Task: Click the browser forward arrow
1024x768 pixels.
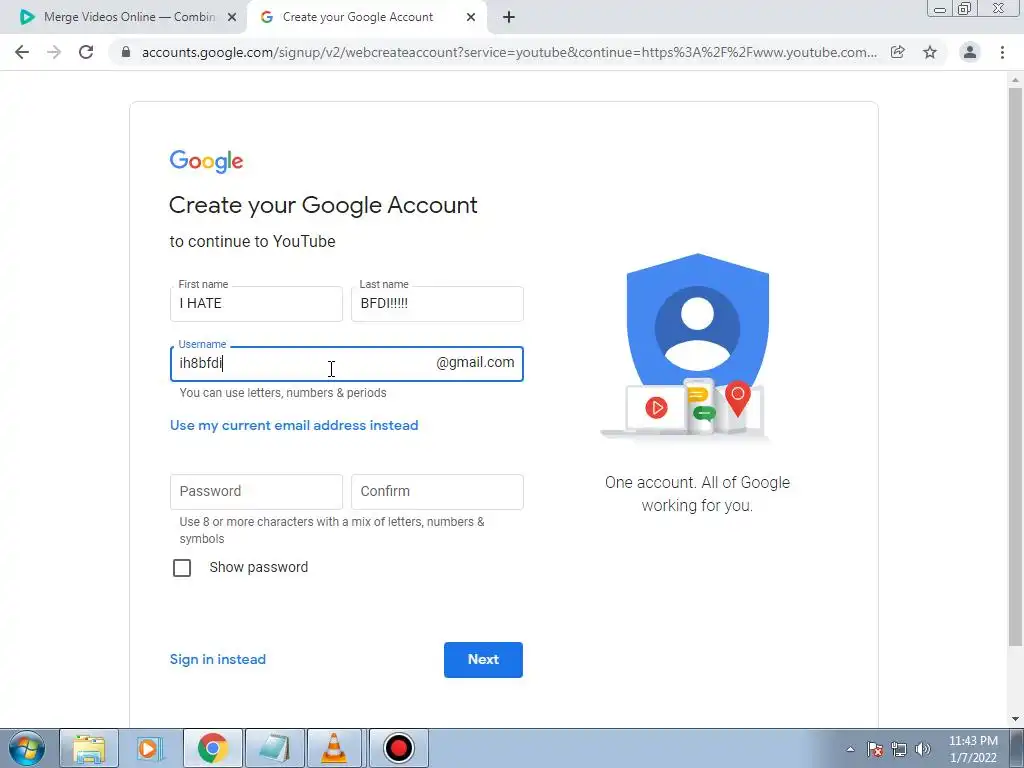Action: point(54,52)
